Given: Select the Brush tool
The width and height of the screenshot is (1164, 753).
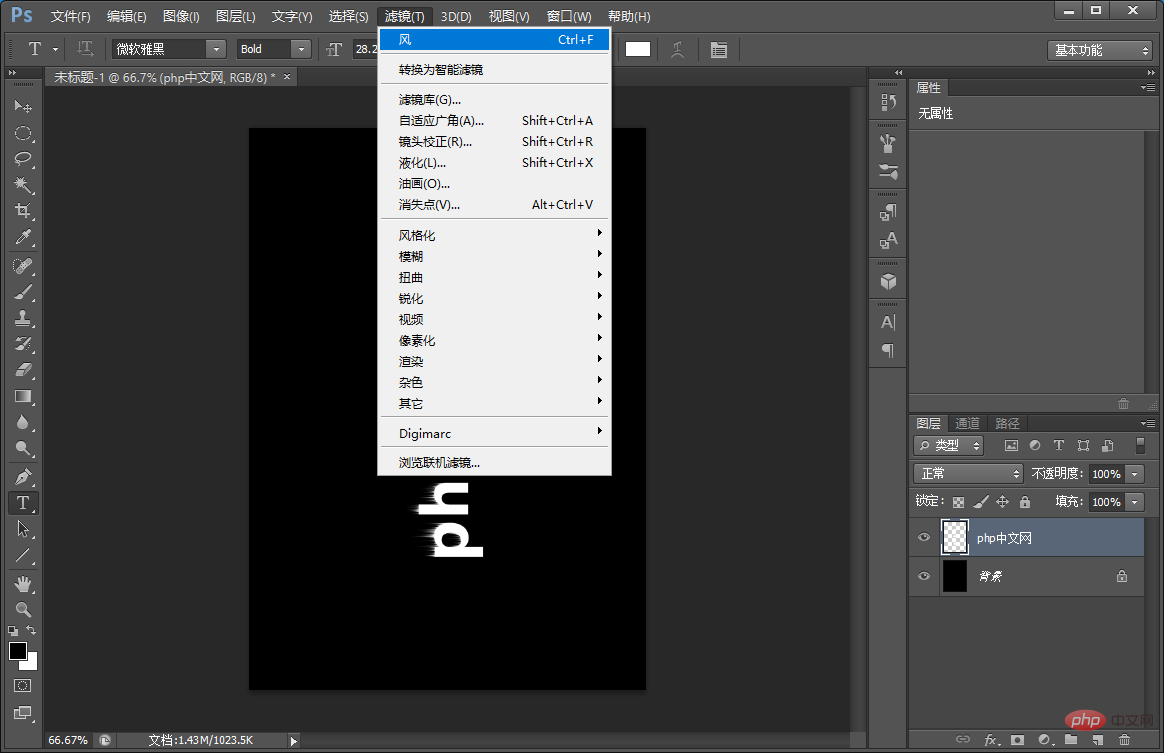Looking at the screenshot, I should [x=23, y=292].
